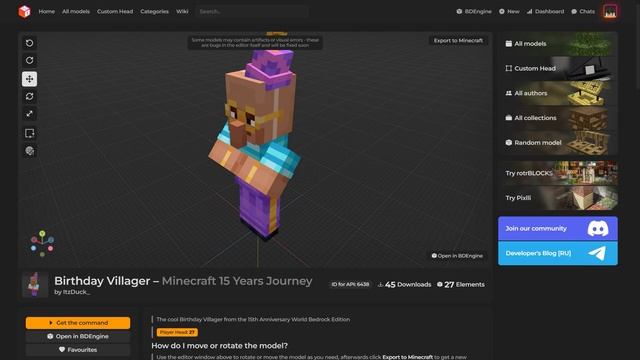The height and width of the screenshot is (360, 640).
Task: Click Open in BDEngine below the title
Action: (x=78, y=336)
